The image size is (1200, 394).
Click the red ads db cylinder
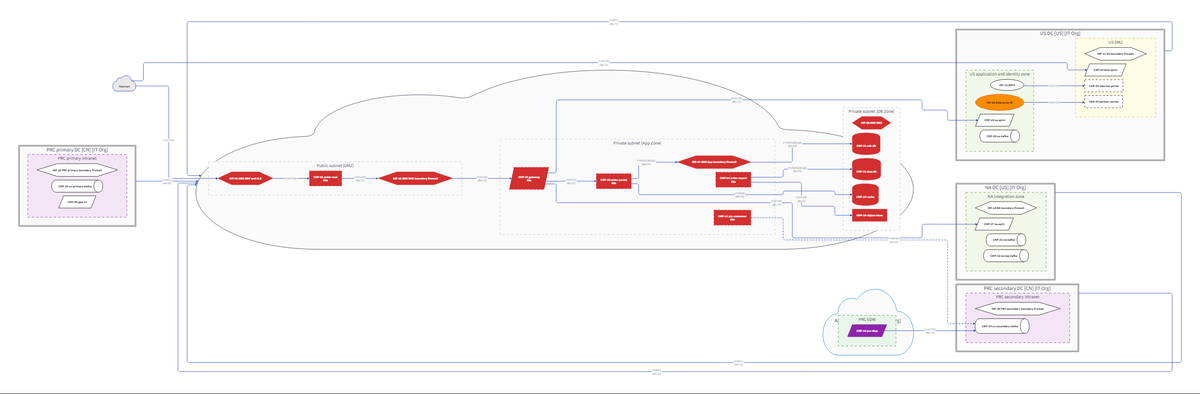(865, 144)
